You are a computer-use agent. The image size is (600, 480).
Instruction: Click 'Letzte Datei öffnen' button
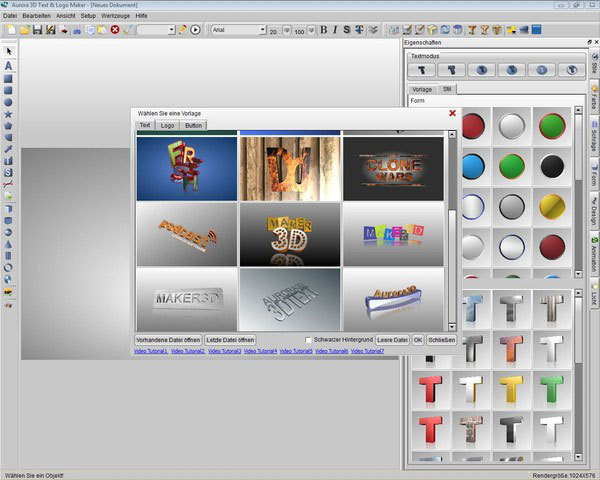click(x=230, y=340)
